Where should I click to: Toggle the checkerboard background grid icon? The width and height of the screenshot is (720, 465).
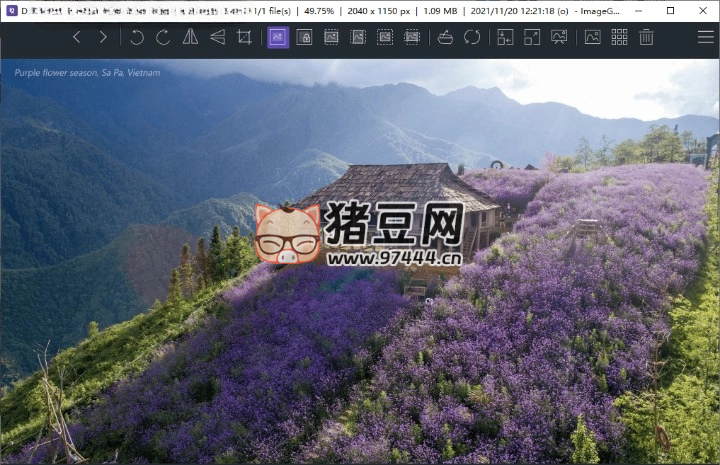tap(619, 37)
